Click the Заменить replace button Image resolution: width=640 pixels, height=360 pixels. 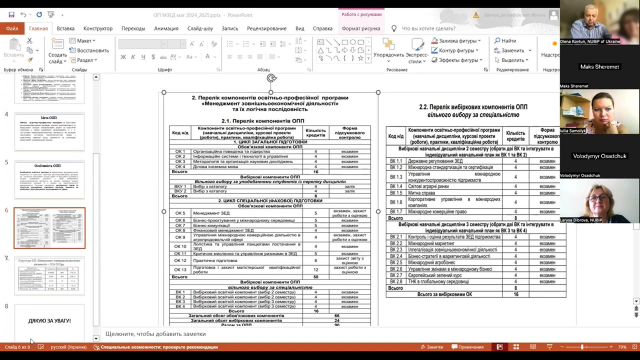(513, 51)
